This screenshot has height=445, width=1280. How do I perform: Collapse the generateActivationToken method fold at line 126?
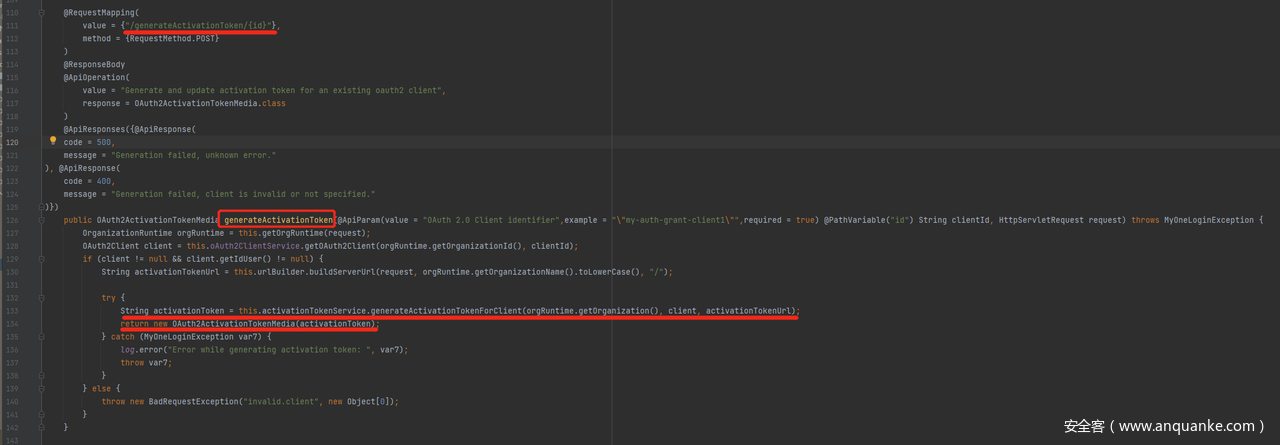coord(42,219)
